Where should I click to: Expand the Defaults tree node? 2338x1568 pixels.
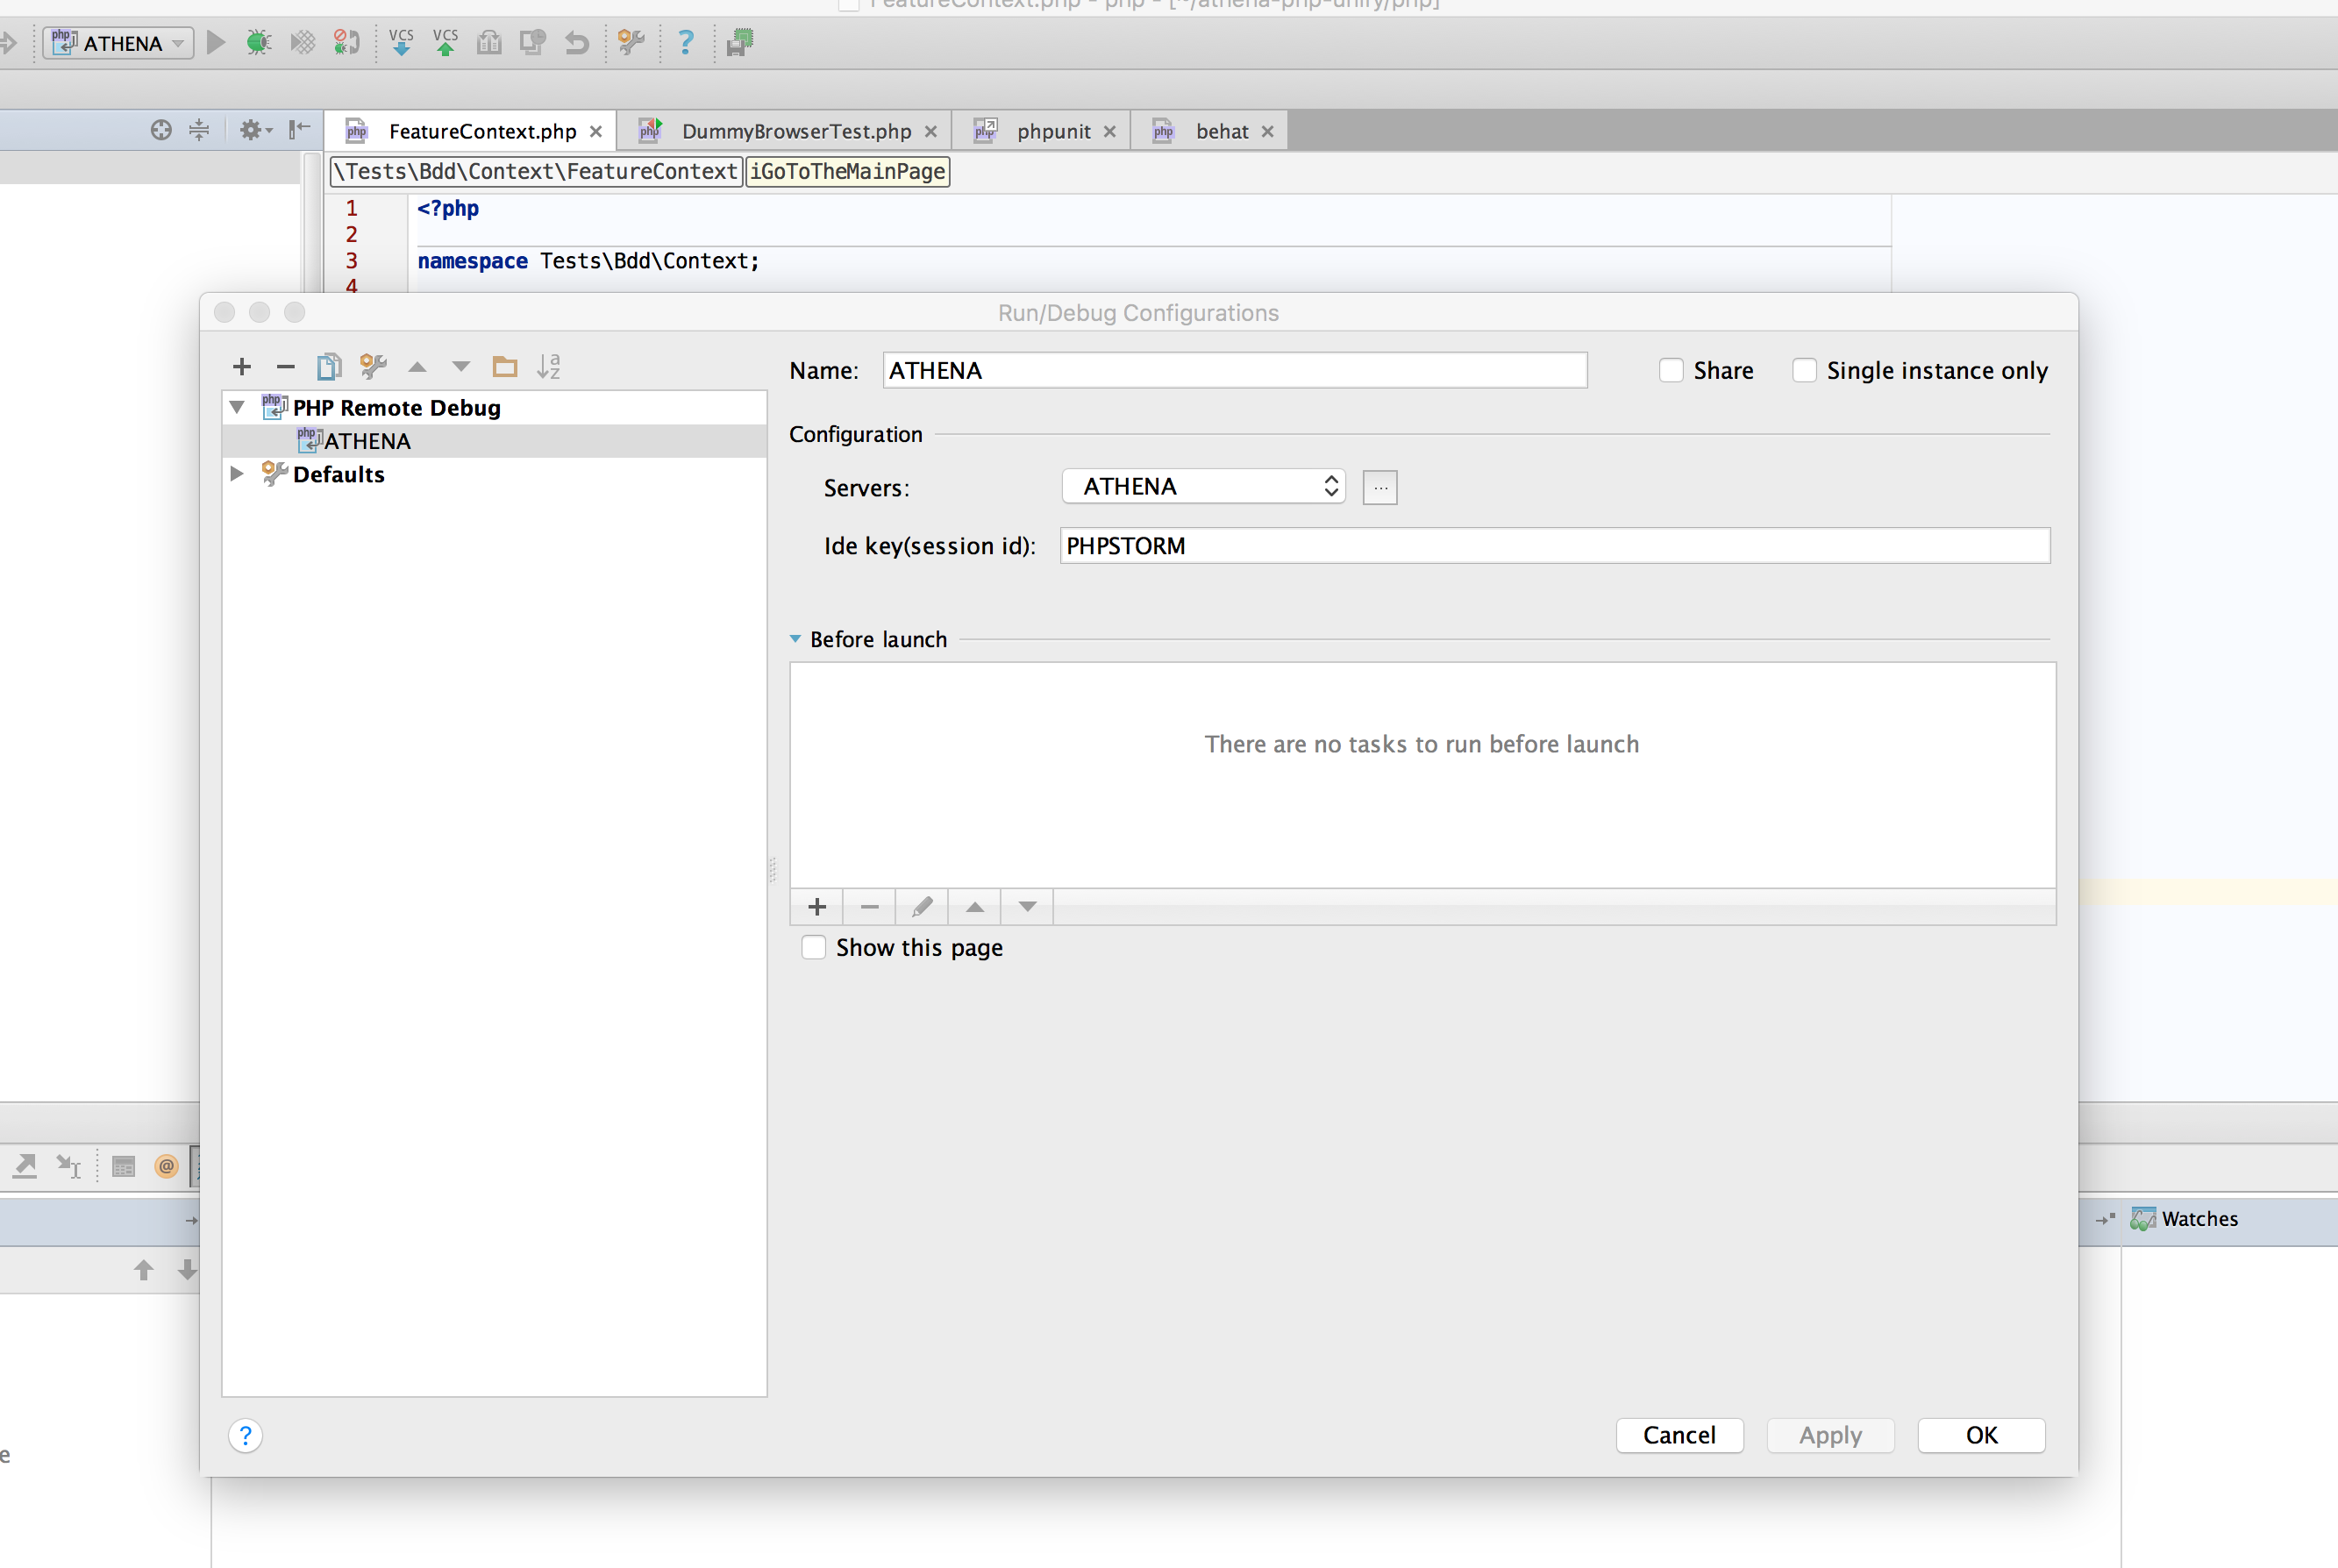click(x=237, y=473)
